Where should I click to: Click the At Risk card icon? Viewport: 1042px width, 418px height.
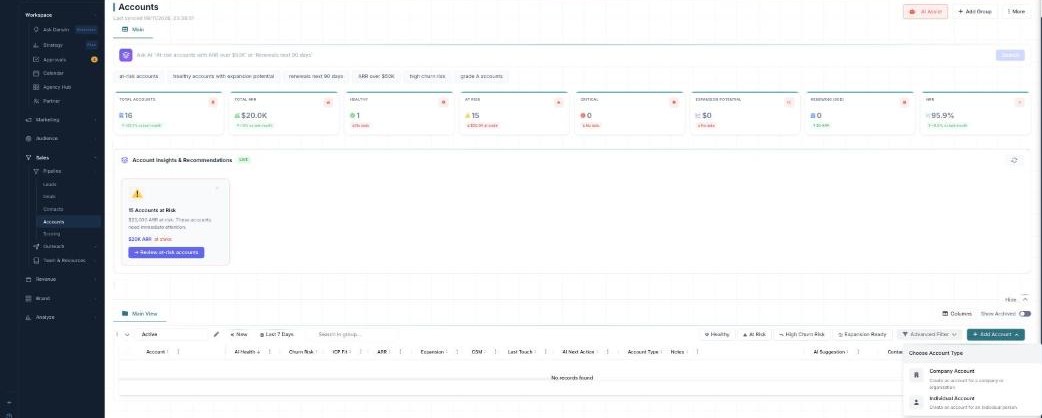[x=558, y=102]
